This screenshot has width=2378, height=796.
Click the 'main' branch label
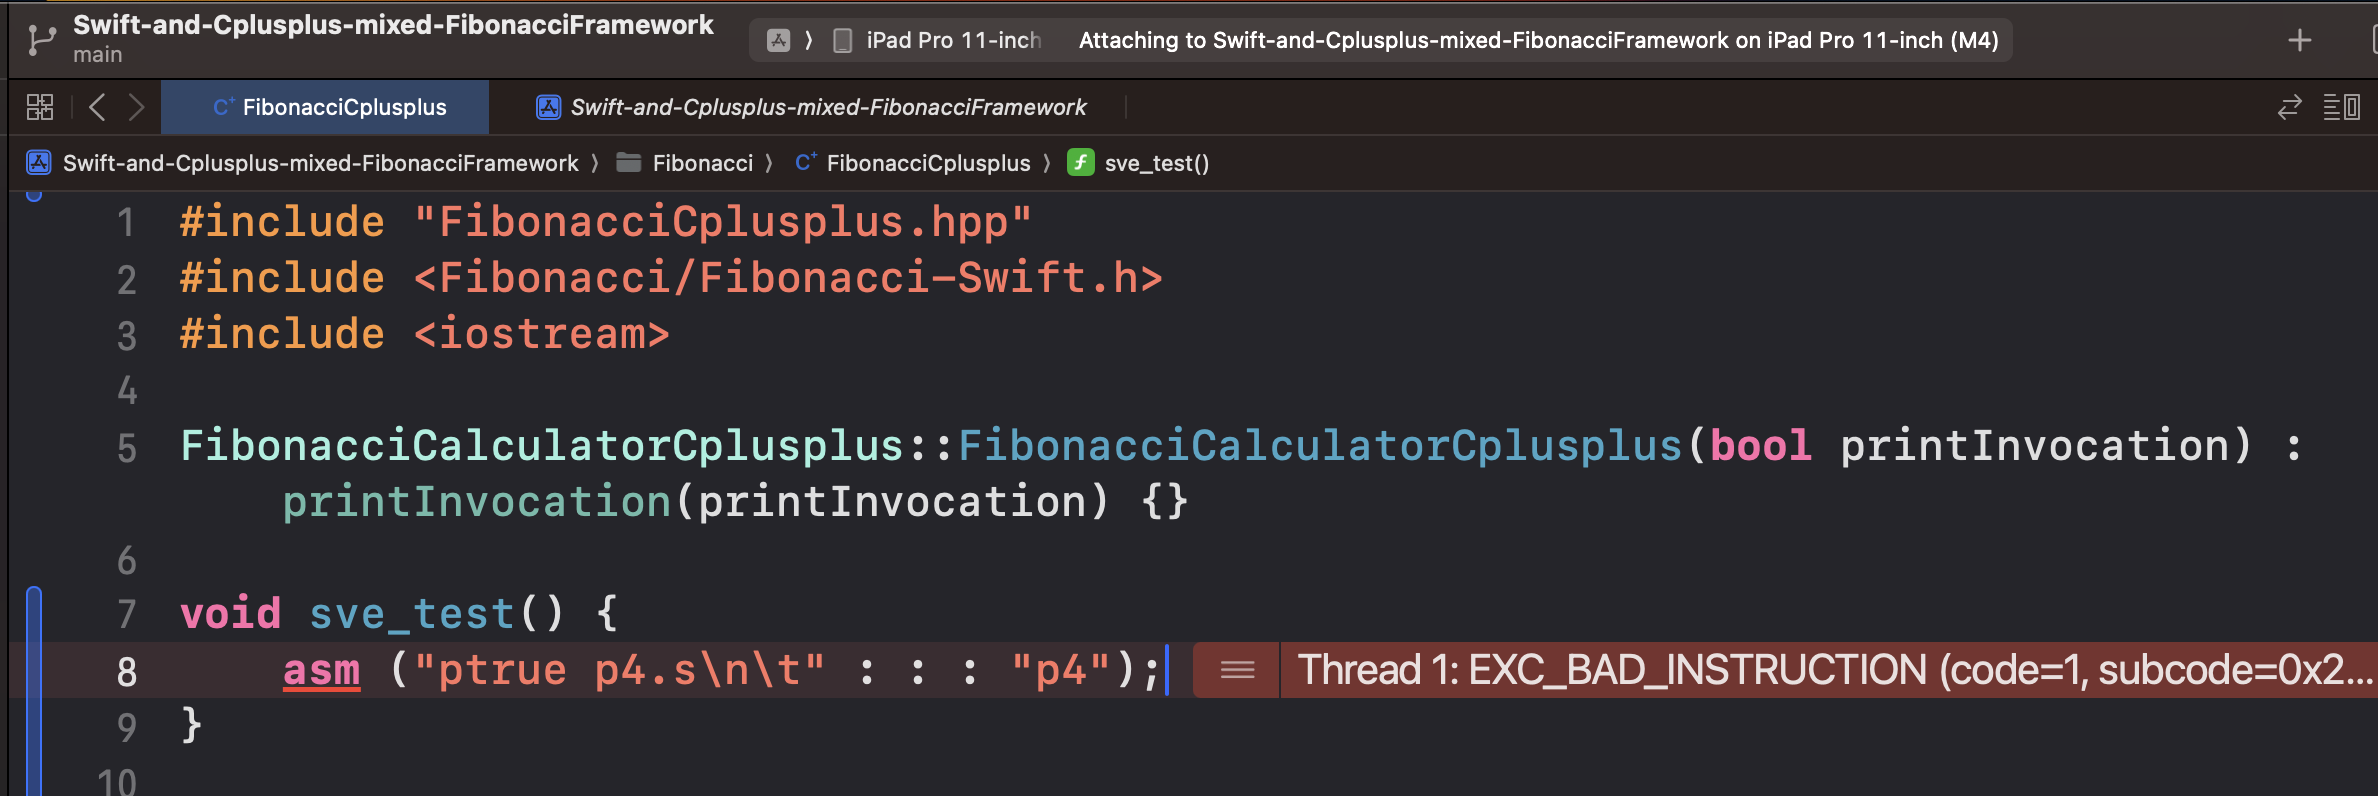[x=97, y=55]
